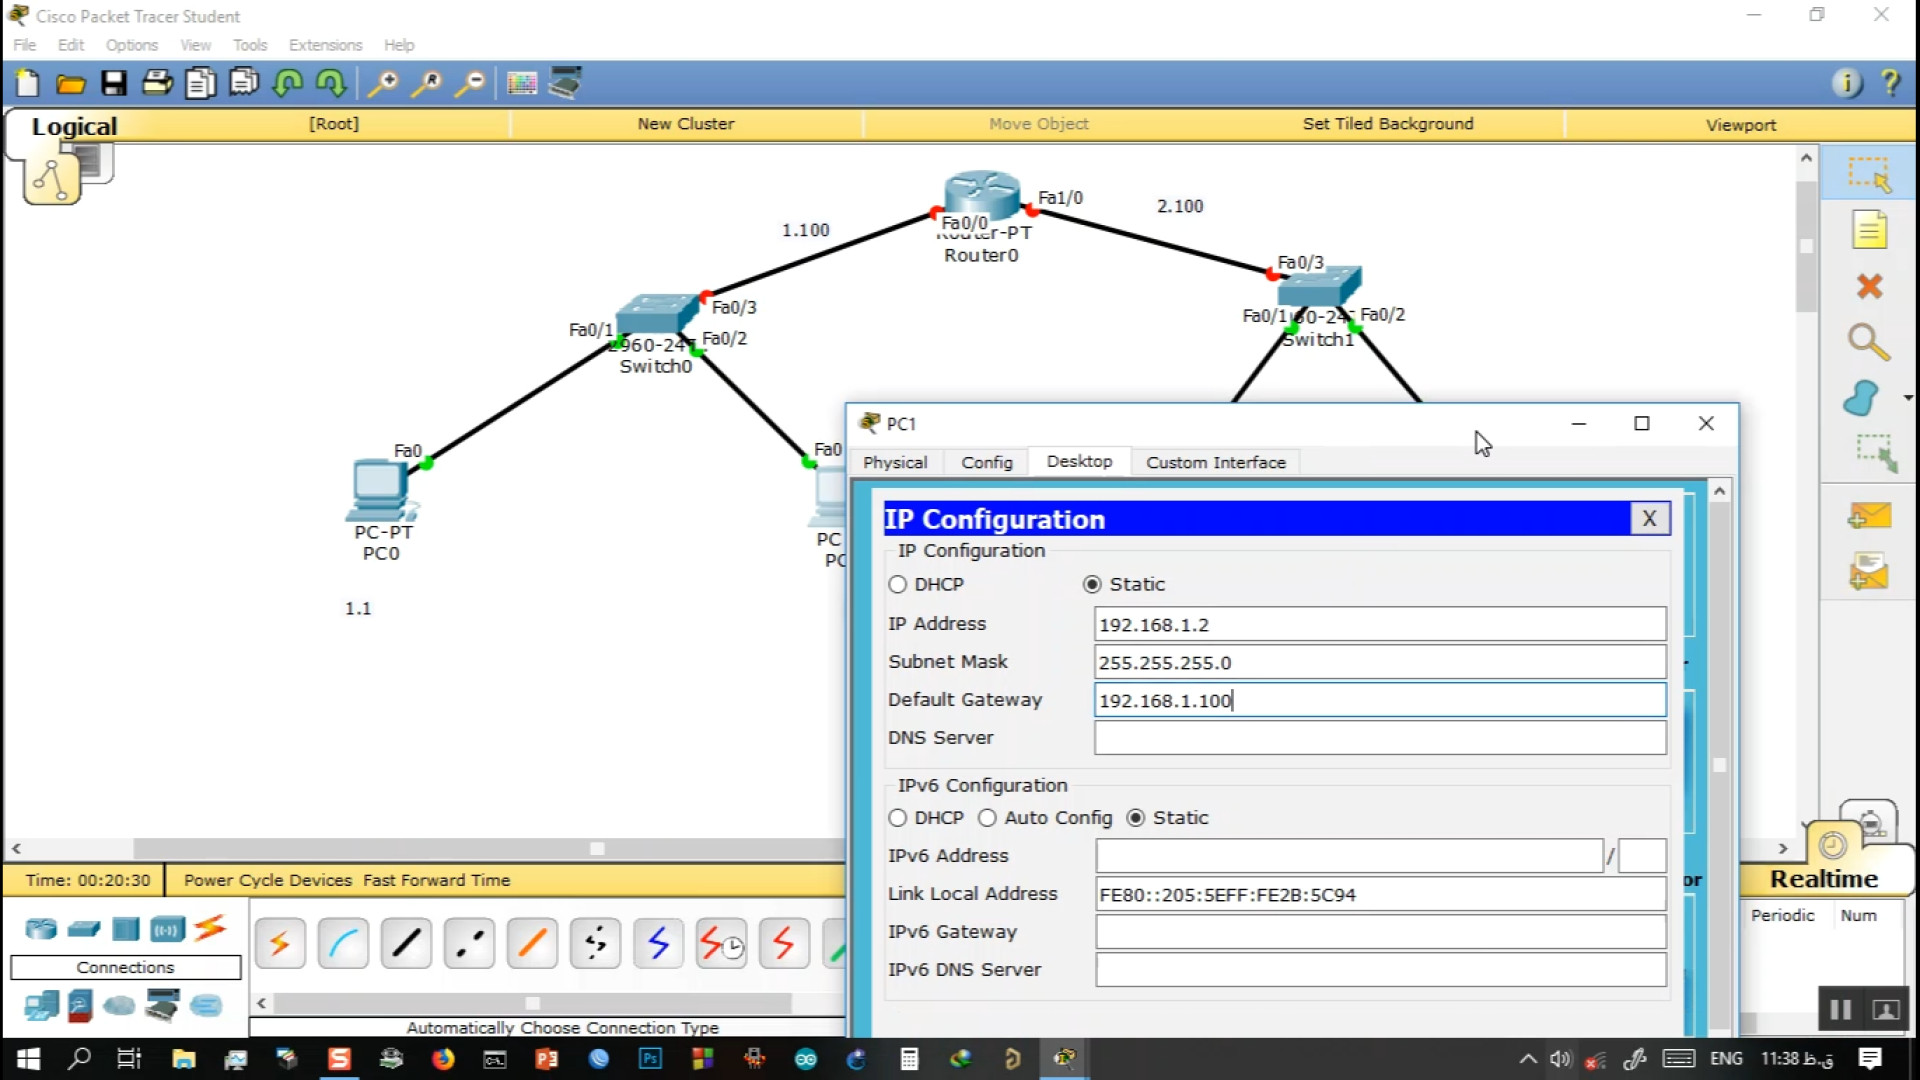Select the orange Fiber cable
The image size is (1920, 1080).
point(532,943)
